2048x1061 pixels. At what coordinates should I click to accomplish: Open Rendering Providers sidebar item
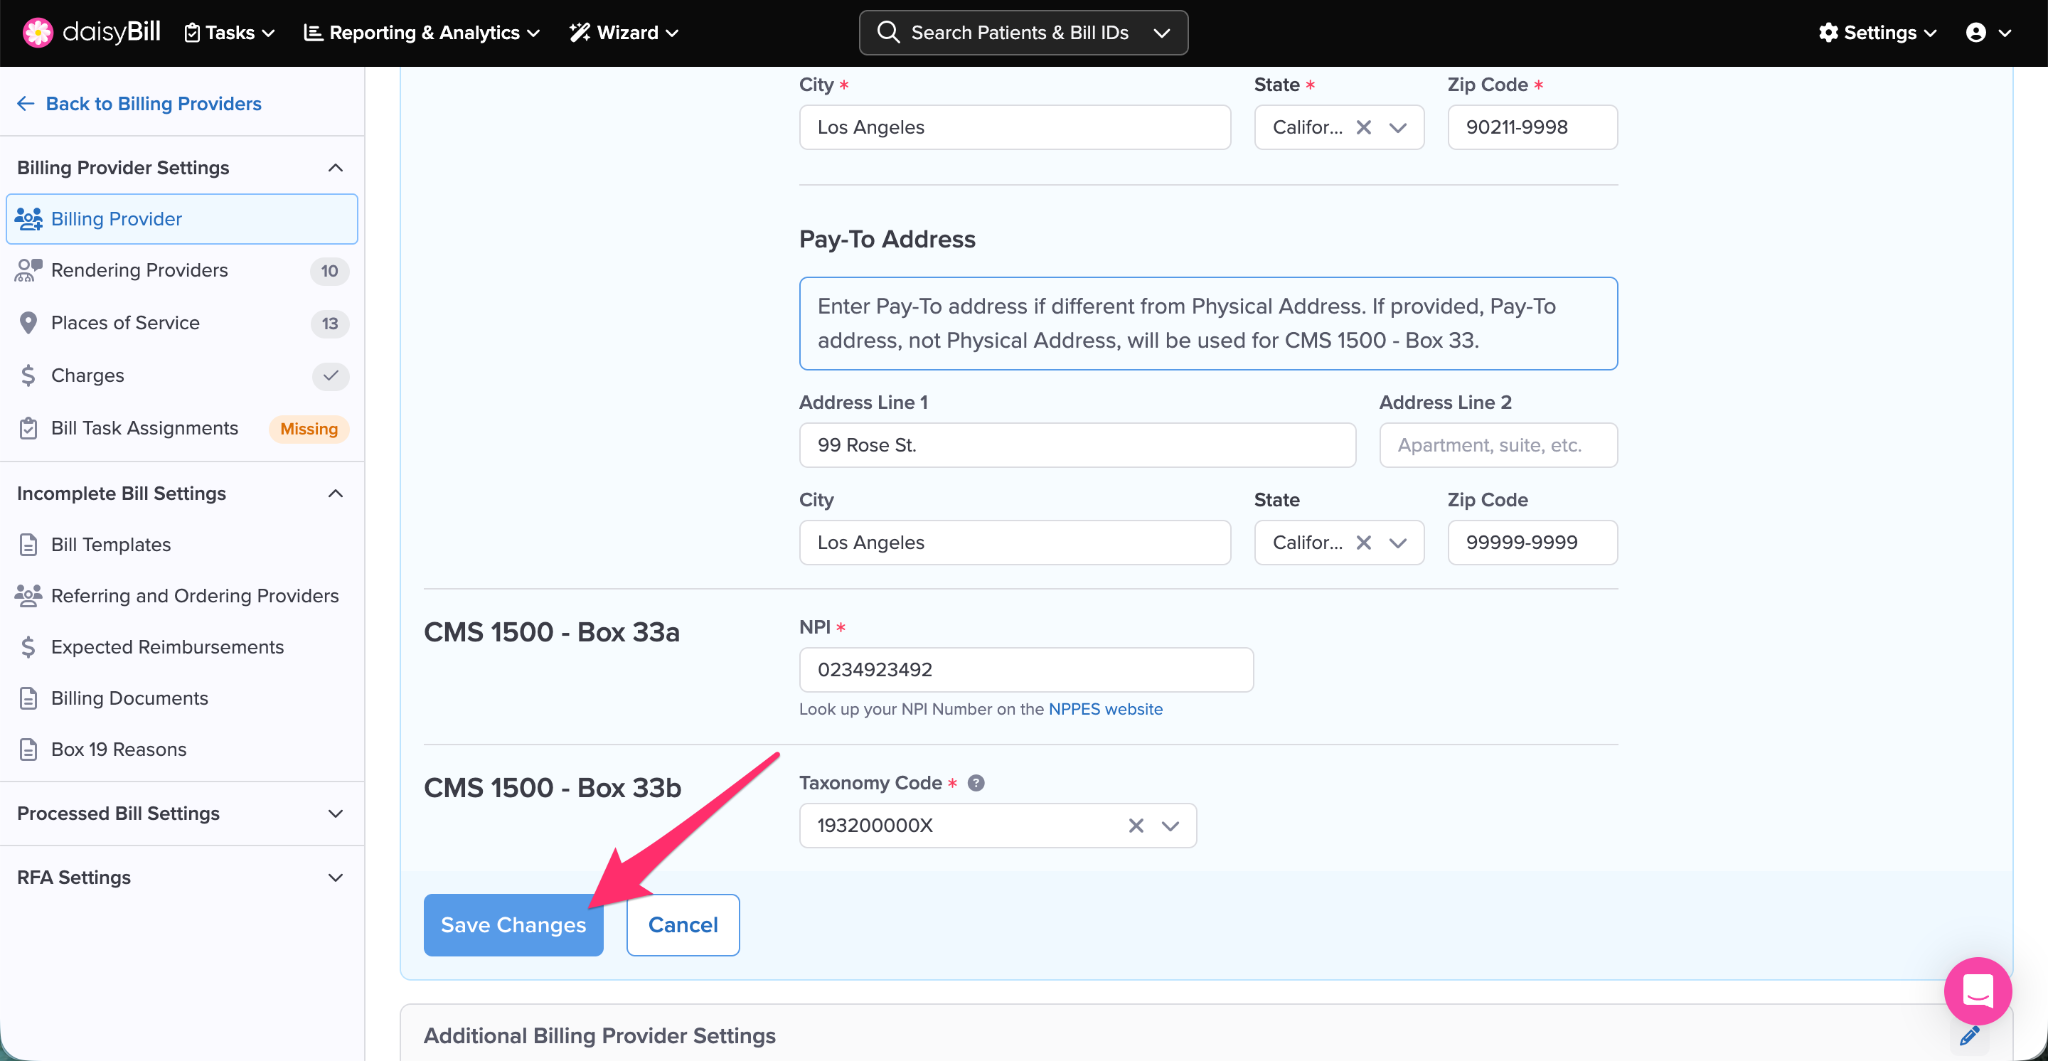click(139, 271)
